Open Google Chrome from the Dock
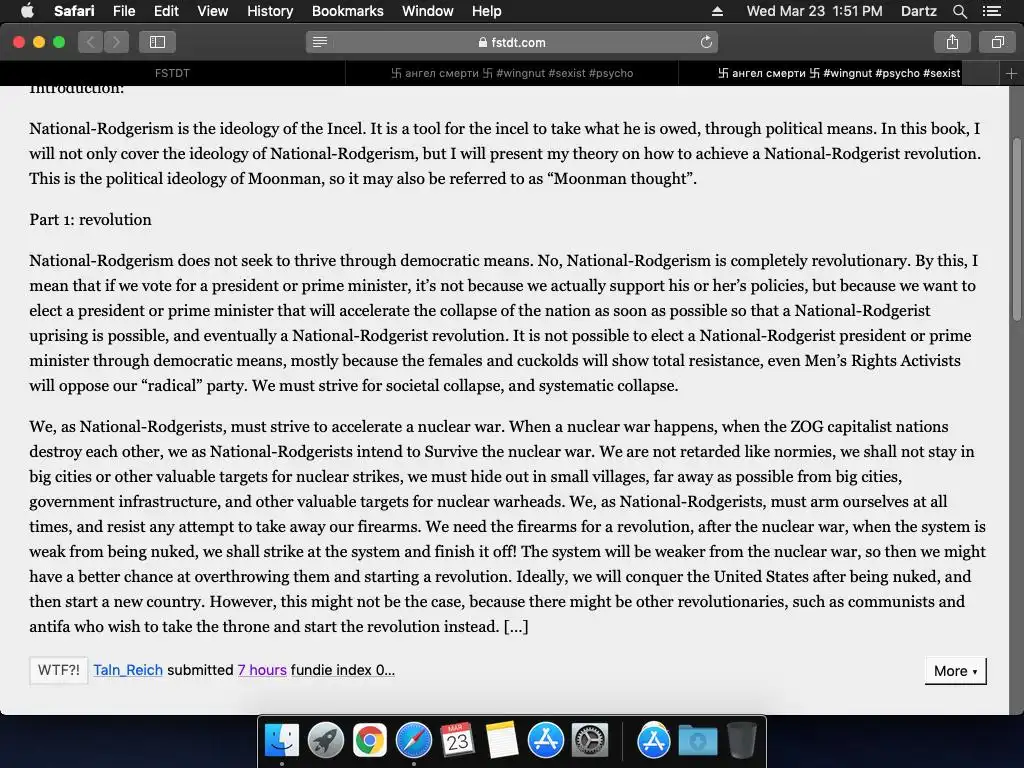The height and width of the screenshot is (768, 1024). click(x=370, y=741)
